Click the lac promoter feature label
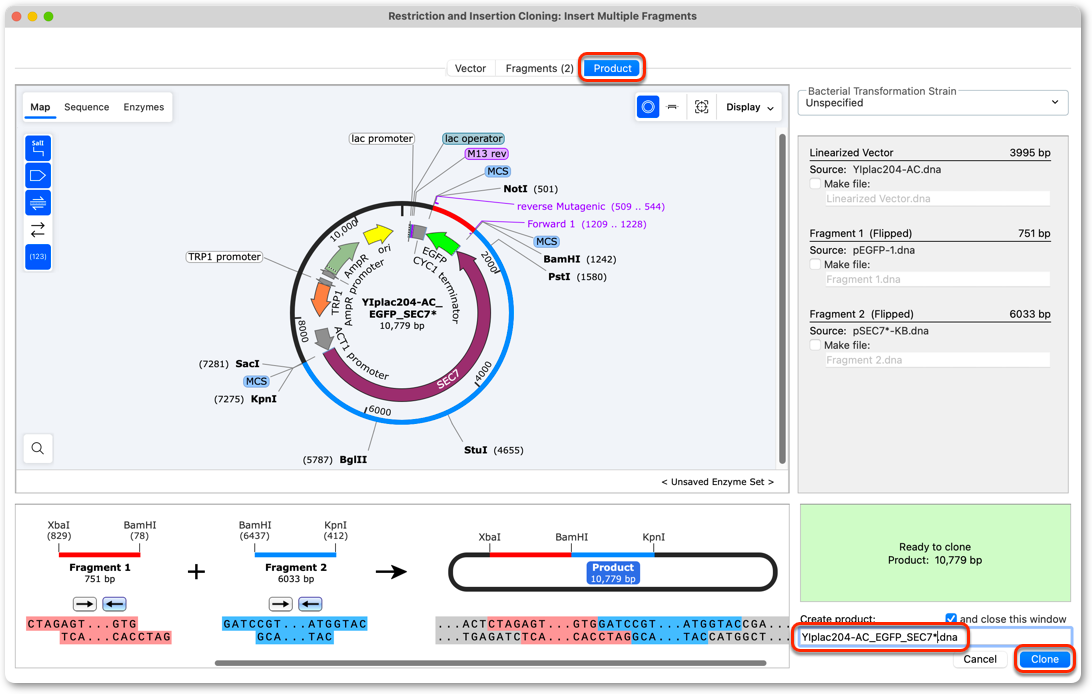 [382, 139]
